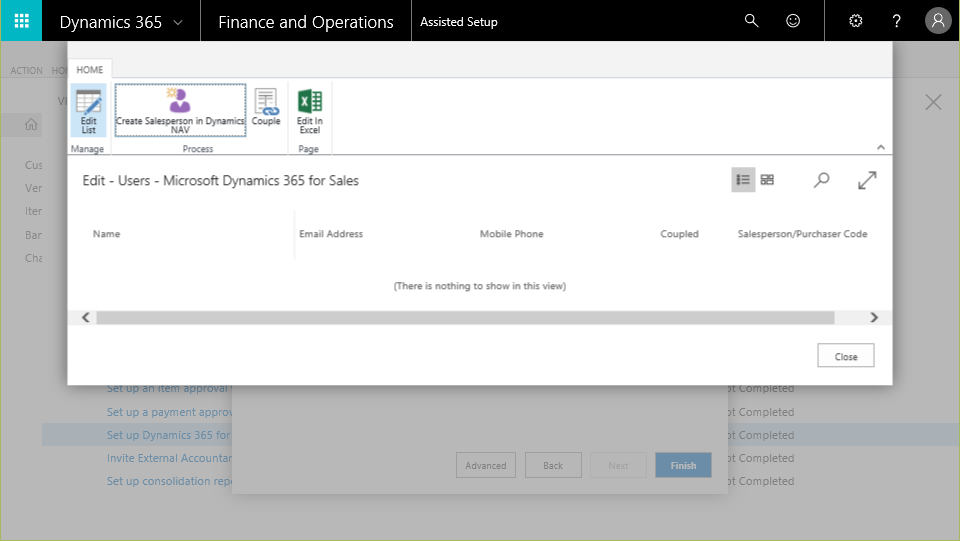Image resolution: width=960 pixels, height=541 pixels.
Task: Open Set up a payment approval link
Action: click(169, 412)
